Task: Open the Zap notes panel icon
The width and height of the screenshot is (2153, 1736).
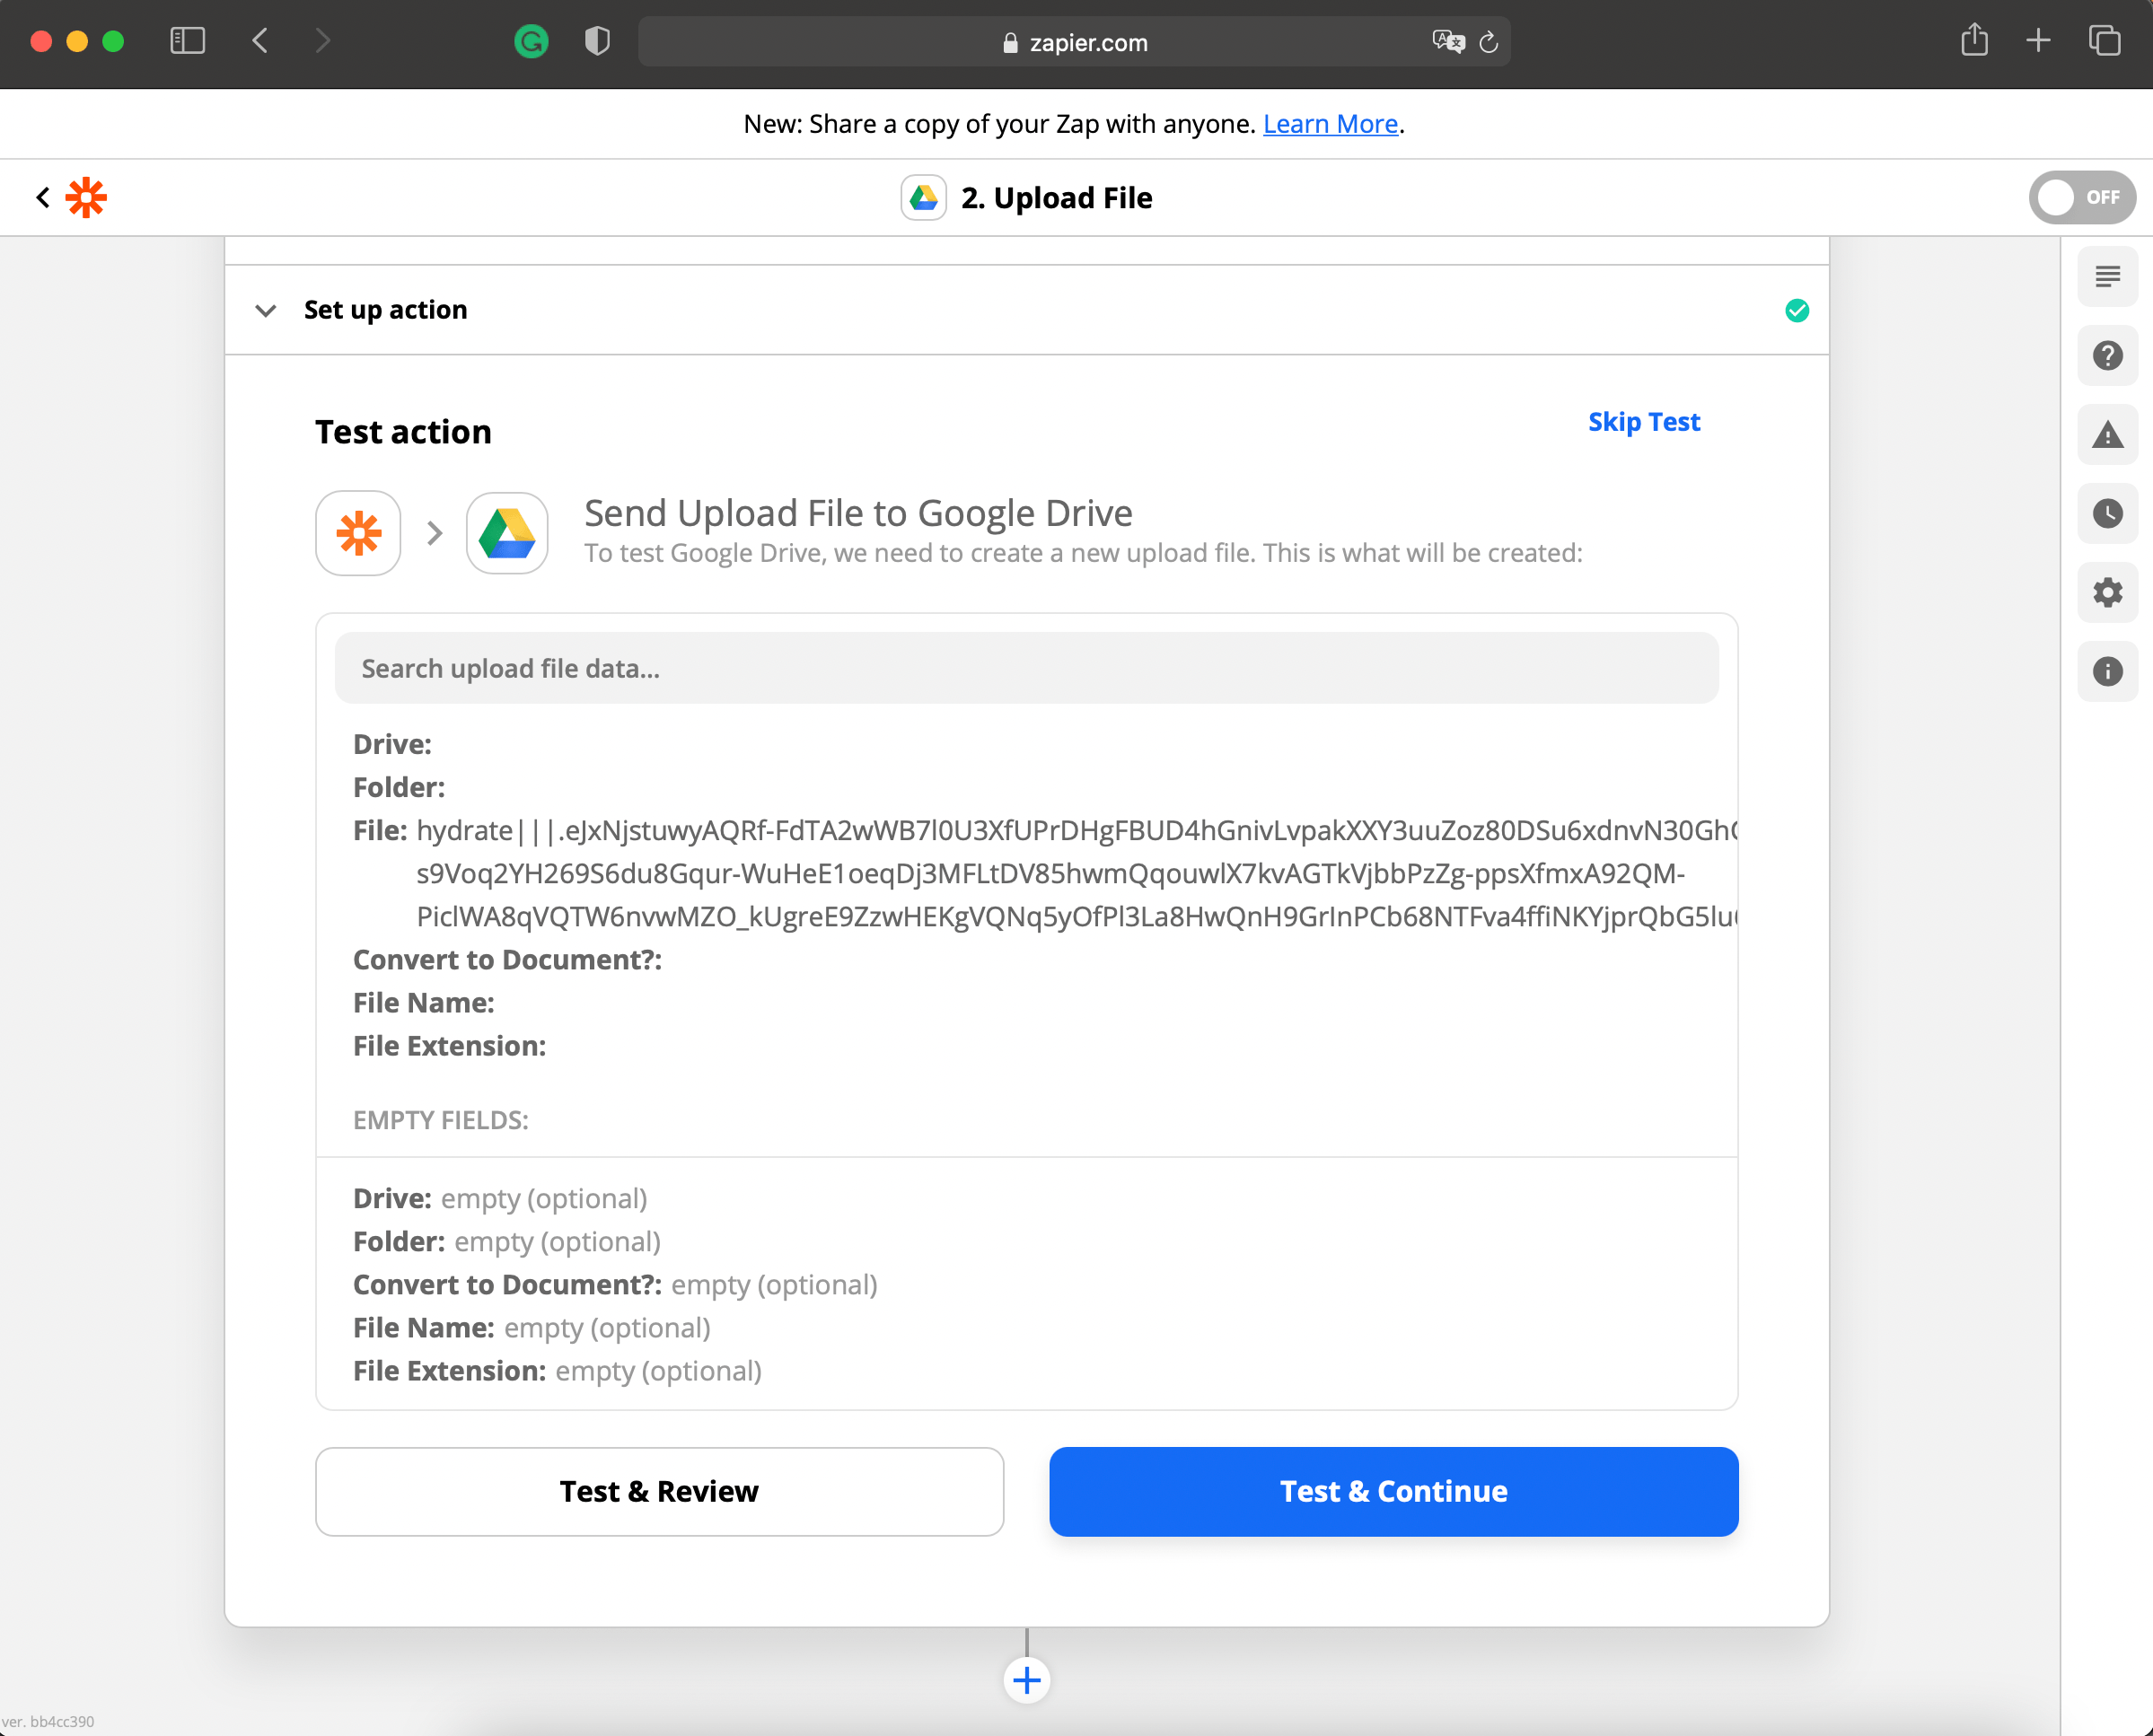Action: click(2108, 277)
